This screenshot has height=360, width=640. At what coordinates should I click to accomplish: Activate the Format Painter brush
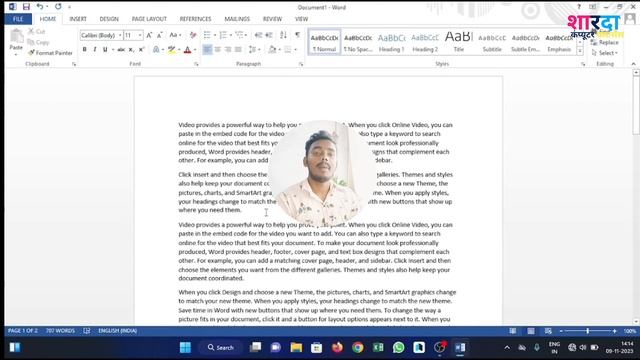(x=50, y=53)
